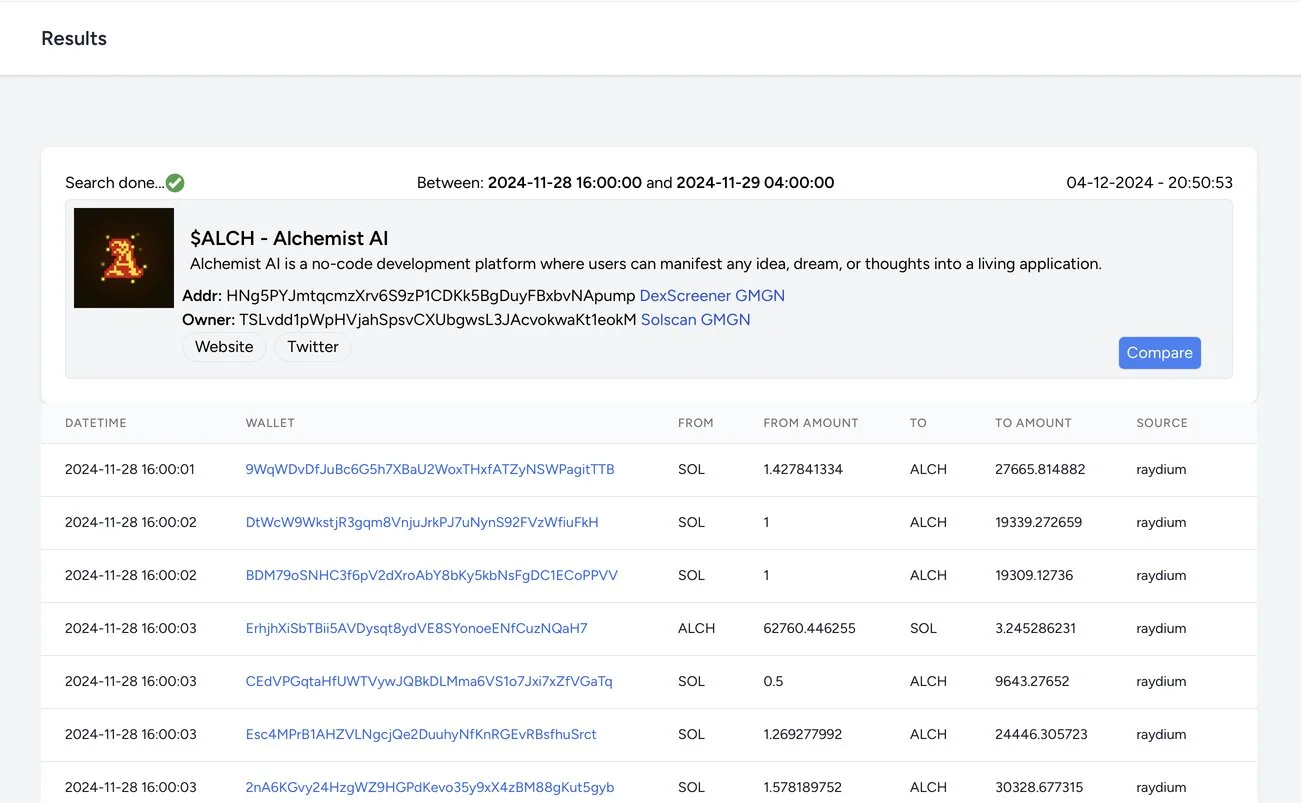Screen dimensions: 1301x803
Task: Click the to amount 30328.677315
Action: pos(1040,787)
